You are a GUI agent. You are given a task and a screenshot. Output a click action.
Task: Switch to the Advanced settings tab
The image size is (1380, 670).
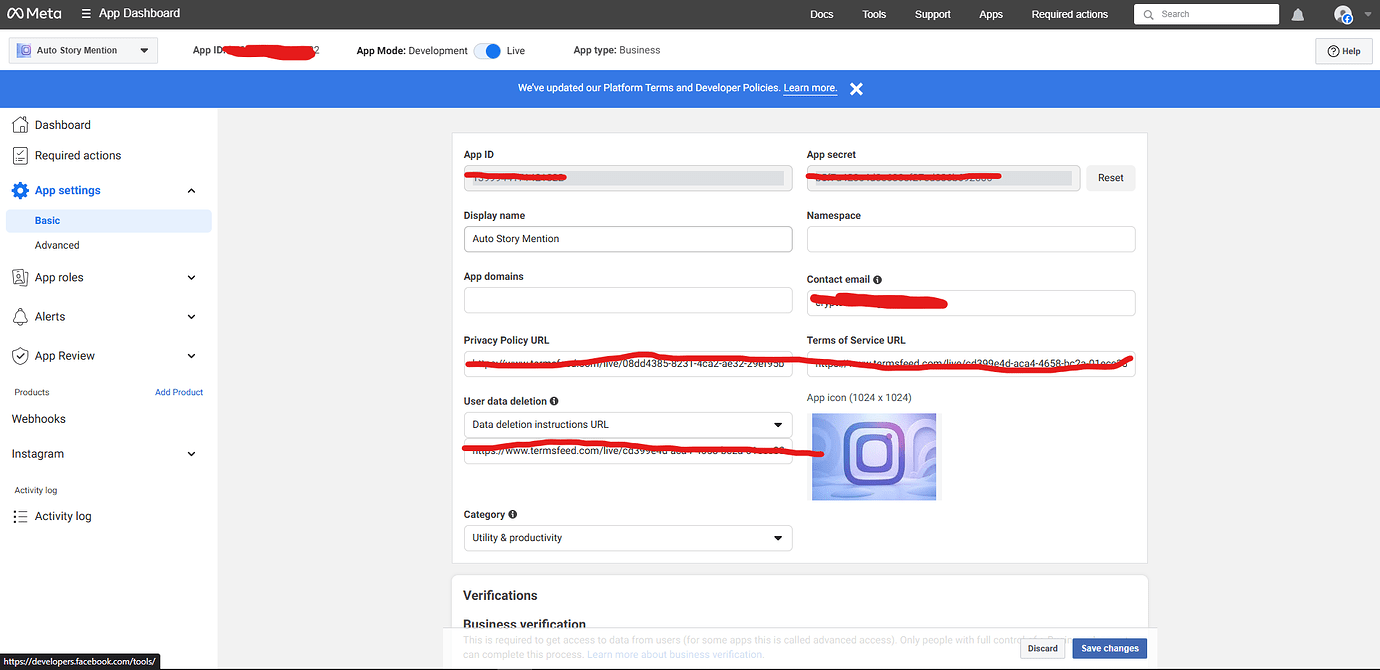click(x=57, y=244)
